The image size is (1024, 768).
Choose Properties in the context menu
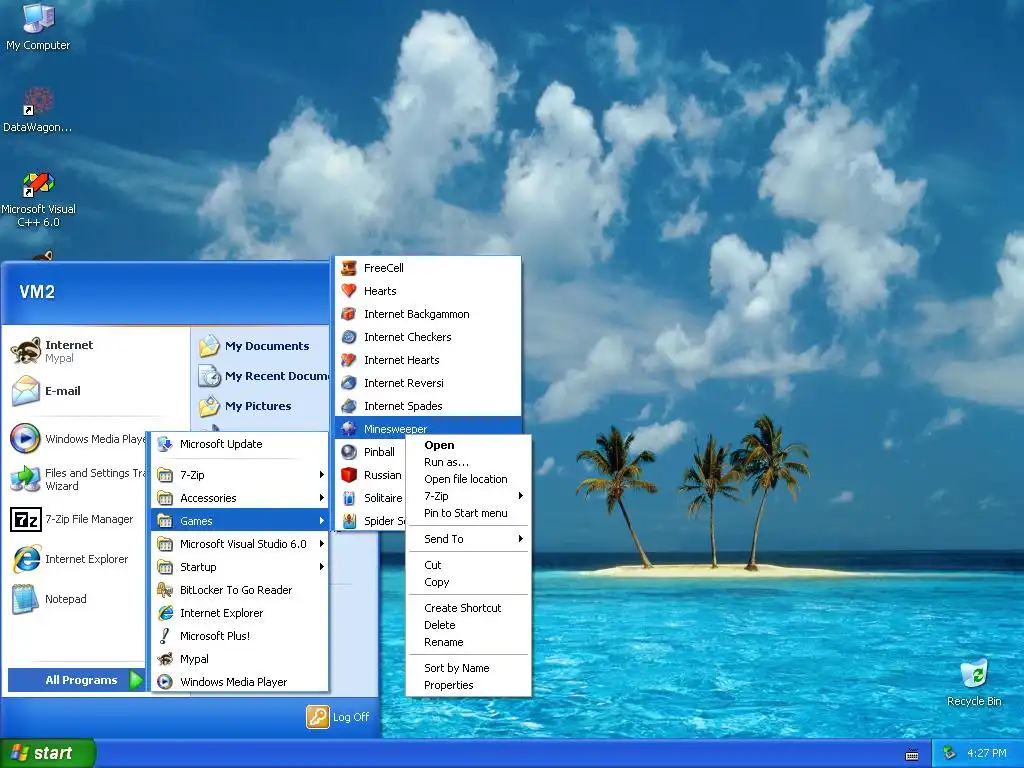coord(468,685)
